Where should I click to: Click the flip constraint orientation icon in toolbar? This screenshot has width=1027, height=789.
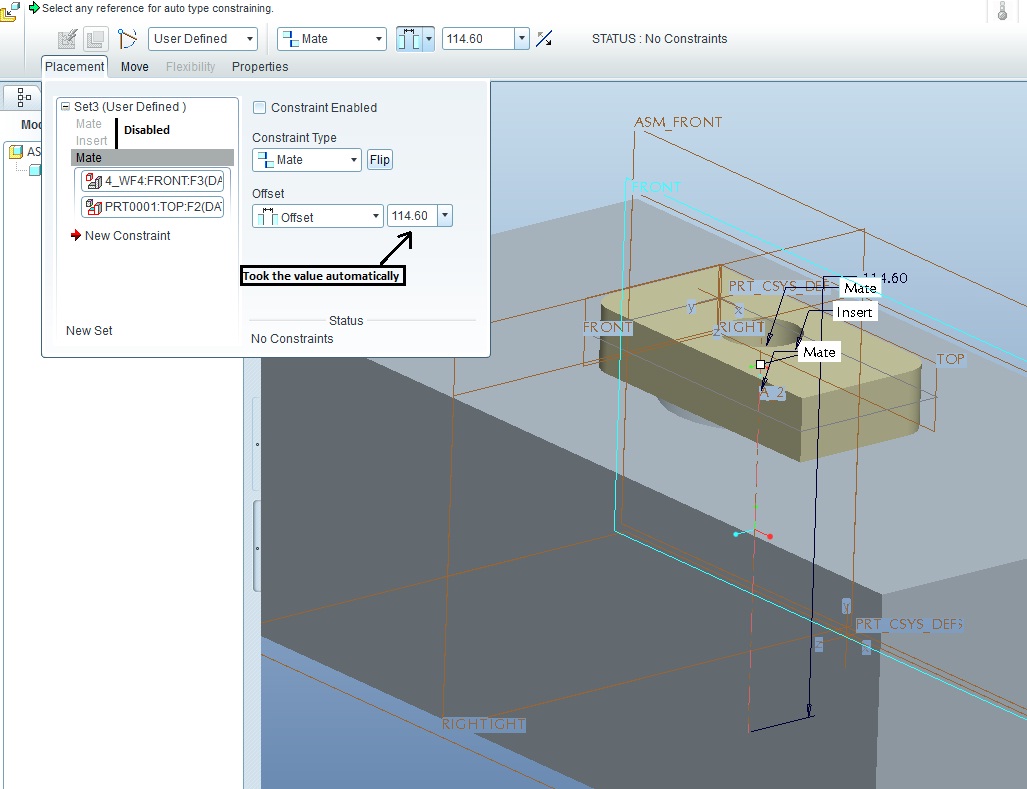point(544,39)
